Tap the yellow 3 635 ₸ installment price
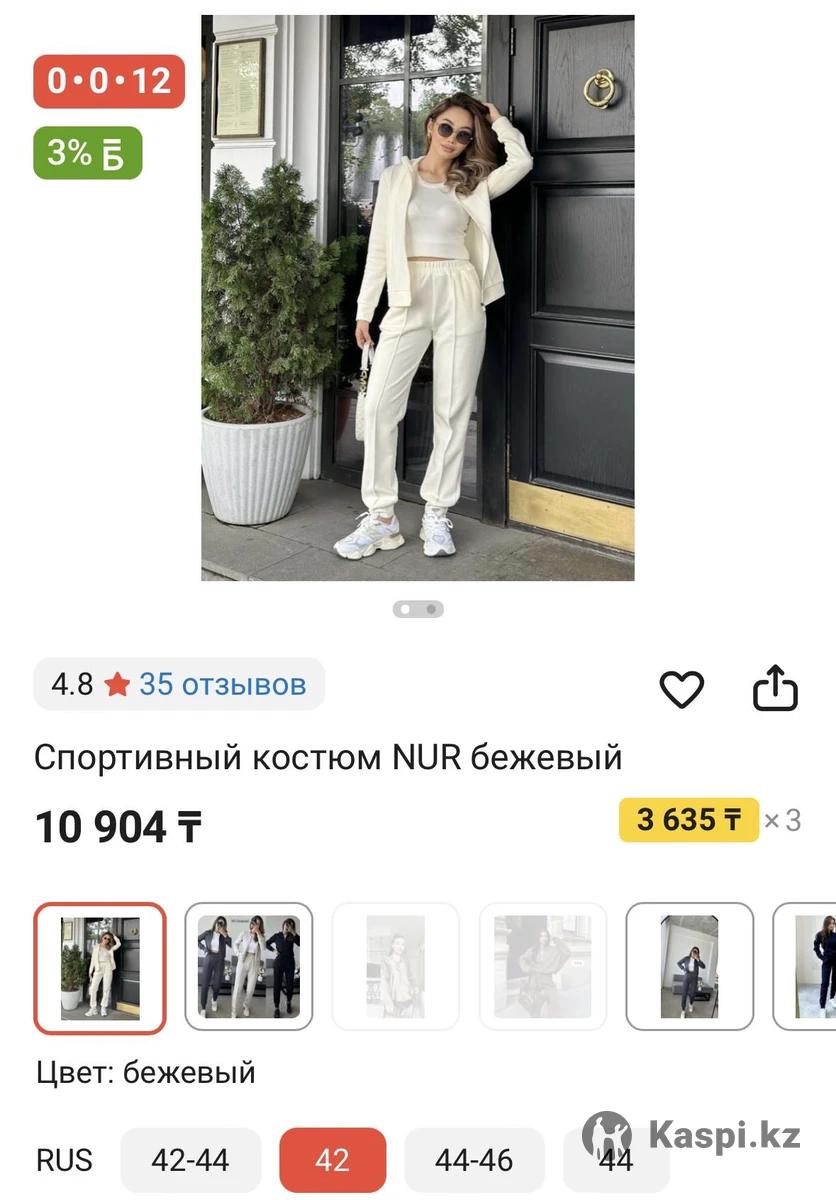 click(x=689, y=820)
